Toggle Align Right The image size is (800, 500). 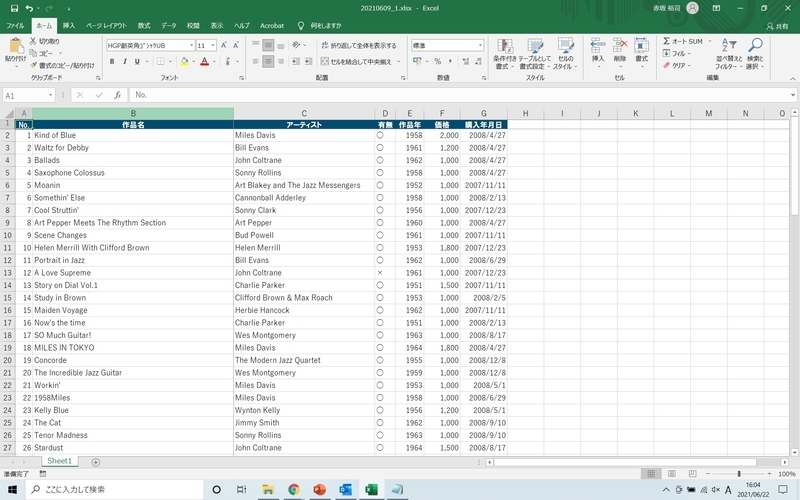pos(280,61)
